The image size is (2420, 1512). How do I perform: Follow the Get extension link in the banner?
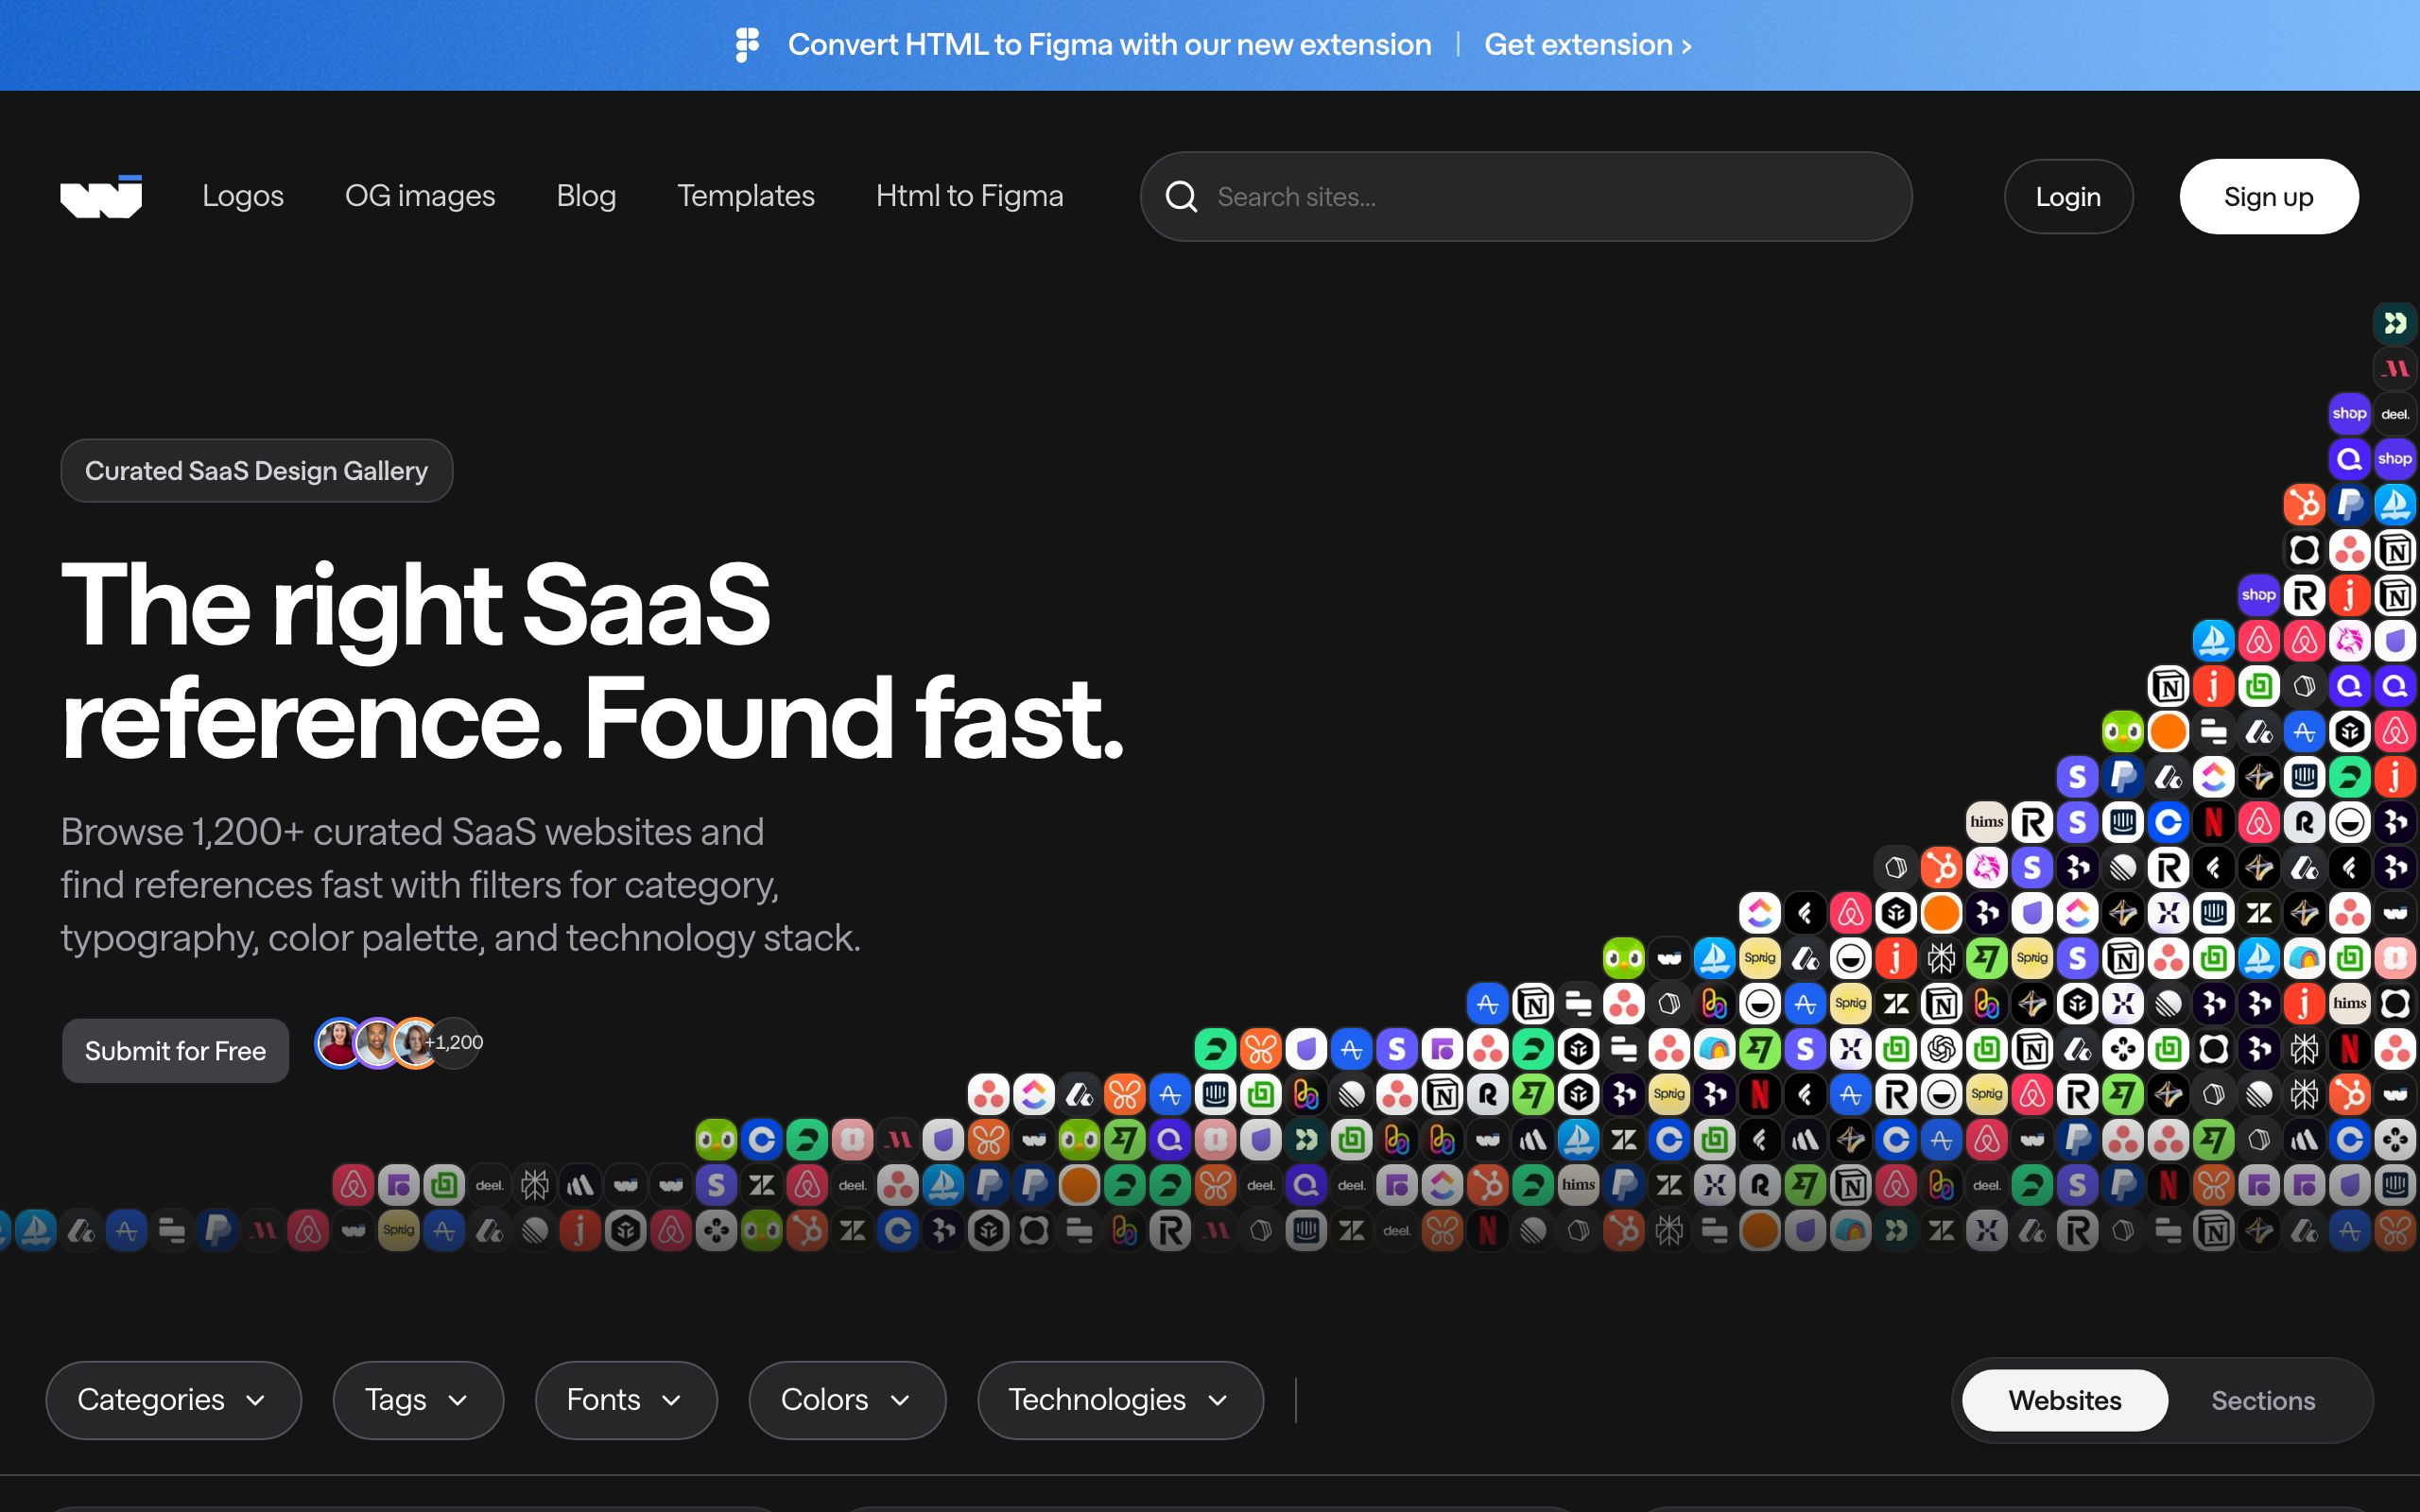(1587, 45)
